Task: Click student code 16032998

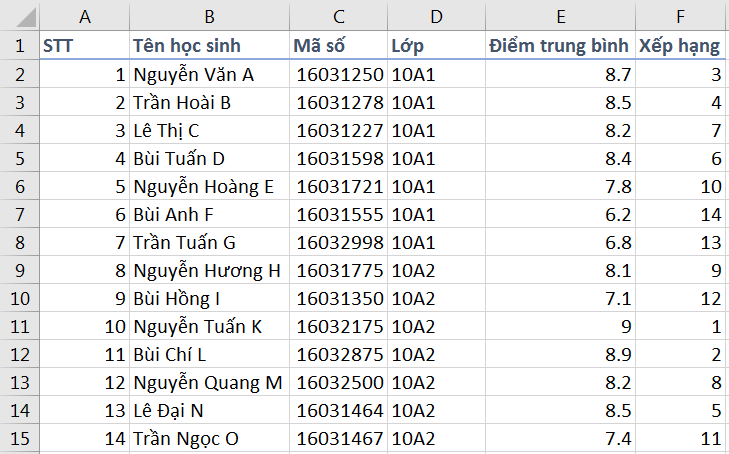Action: pyautogui.click(x=338, y=242)
